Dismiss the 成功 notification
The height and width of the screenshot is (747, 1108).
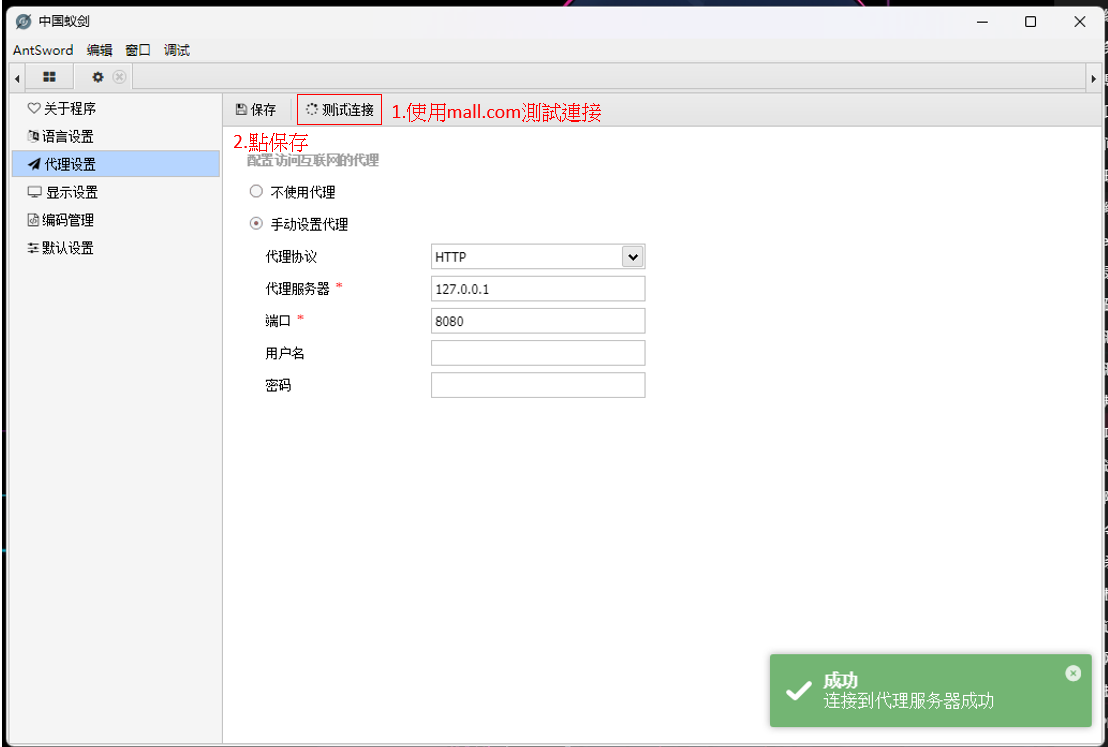coord(1073,674)
